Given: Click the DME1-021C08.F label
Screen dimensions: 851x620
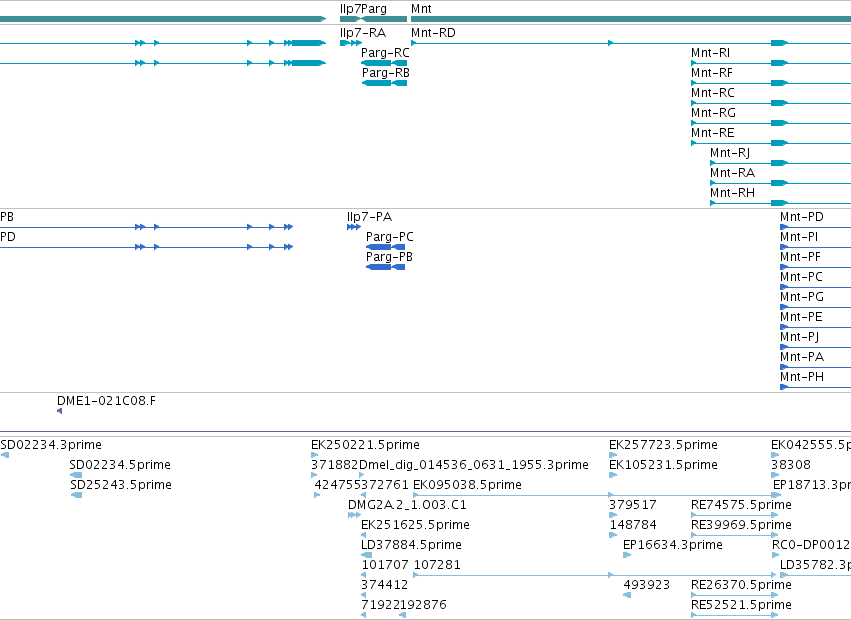Looking at the screenshot, I should [106, 401].
